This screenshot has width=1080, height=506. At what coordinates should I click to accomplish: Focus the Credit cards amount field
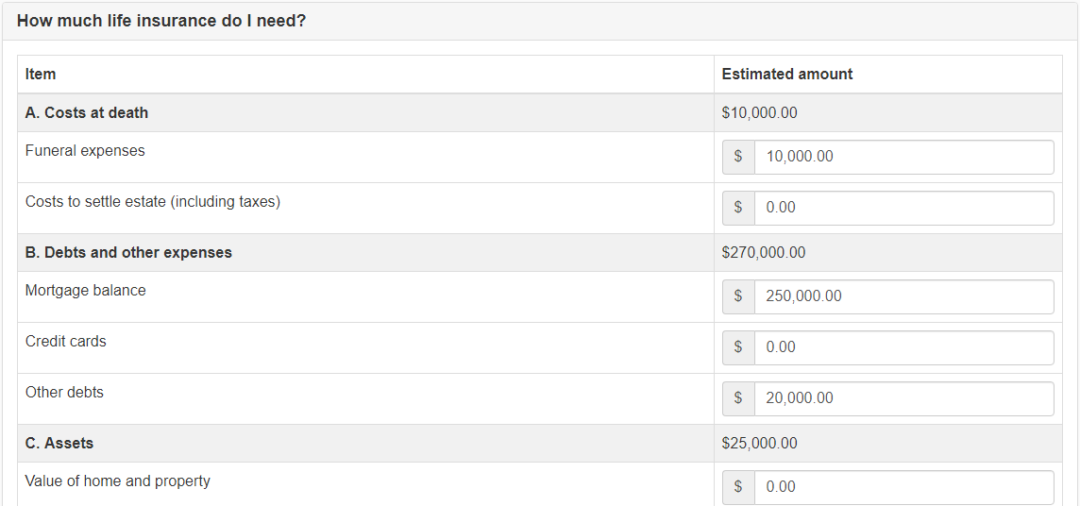pyautogui.click(x=904, y=348)
